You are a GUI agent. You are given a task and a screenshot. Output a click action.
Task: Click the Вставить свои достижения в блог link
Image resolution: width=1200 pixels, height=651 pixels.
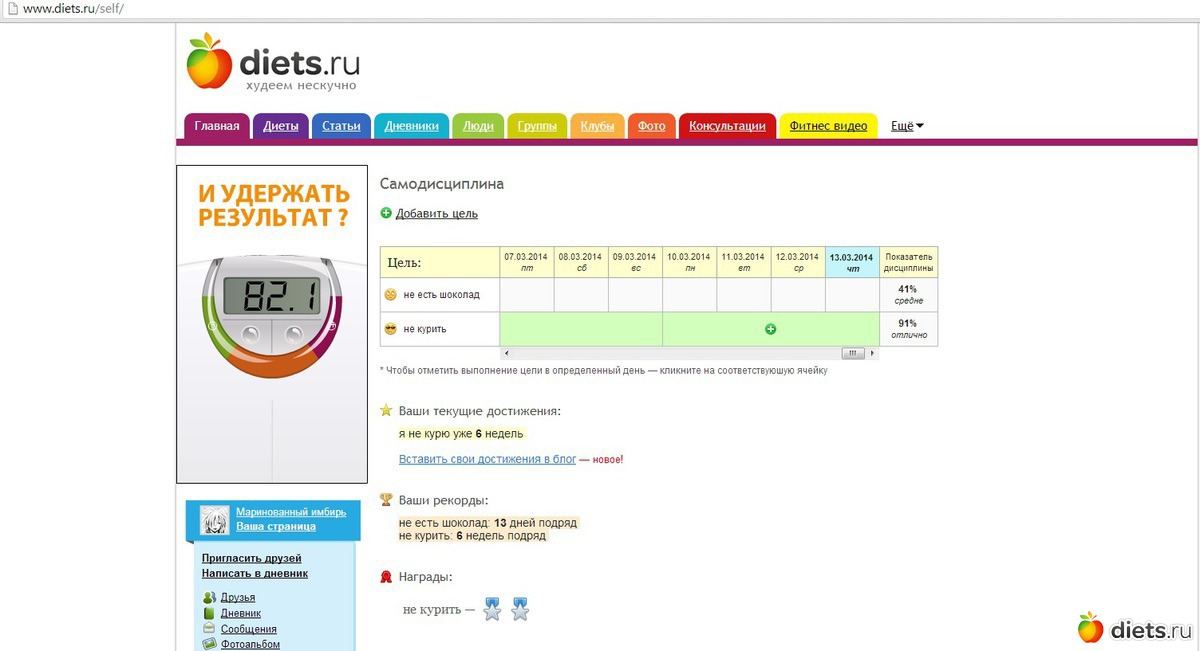click(x=487, y=459)
